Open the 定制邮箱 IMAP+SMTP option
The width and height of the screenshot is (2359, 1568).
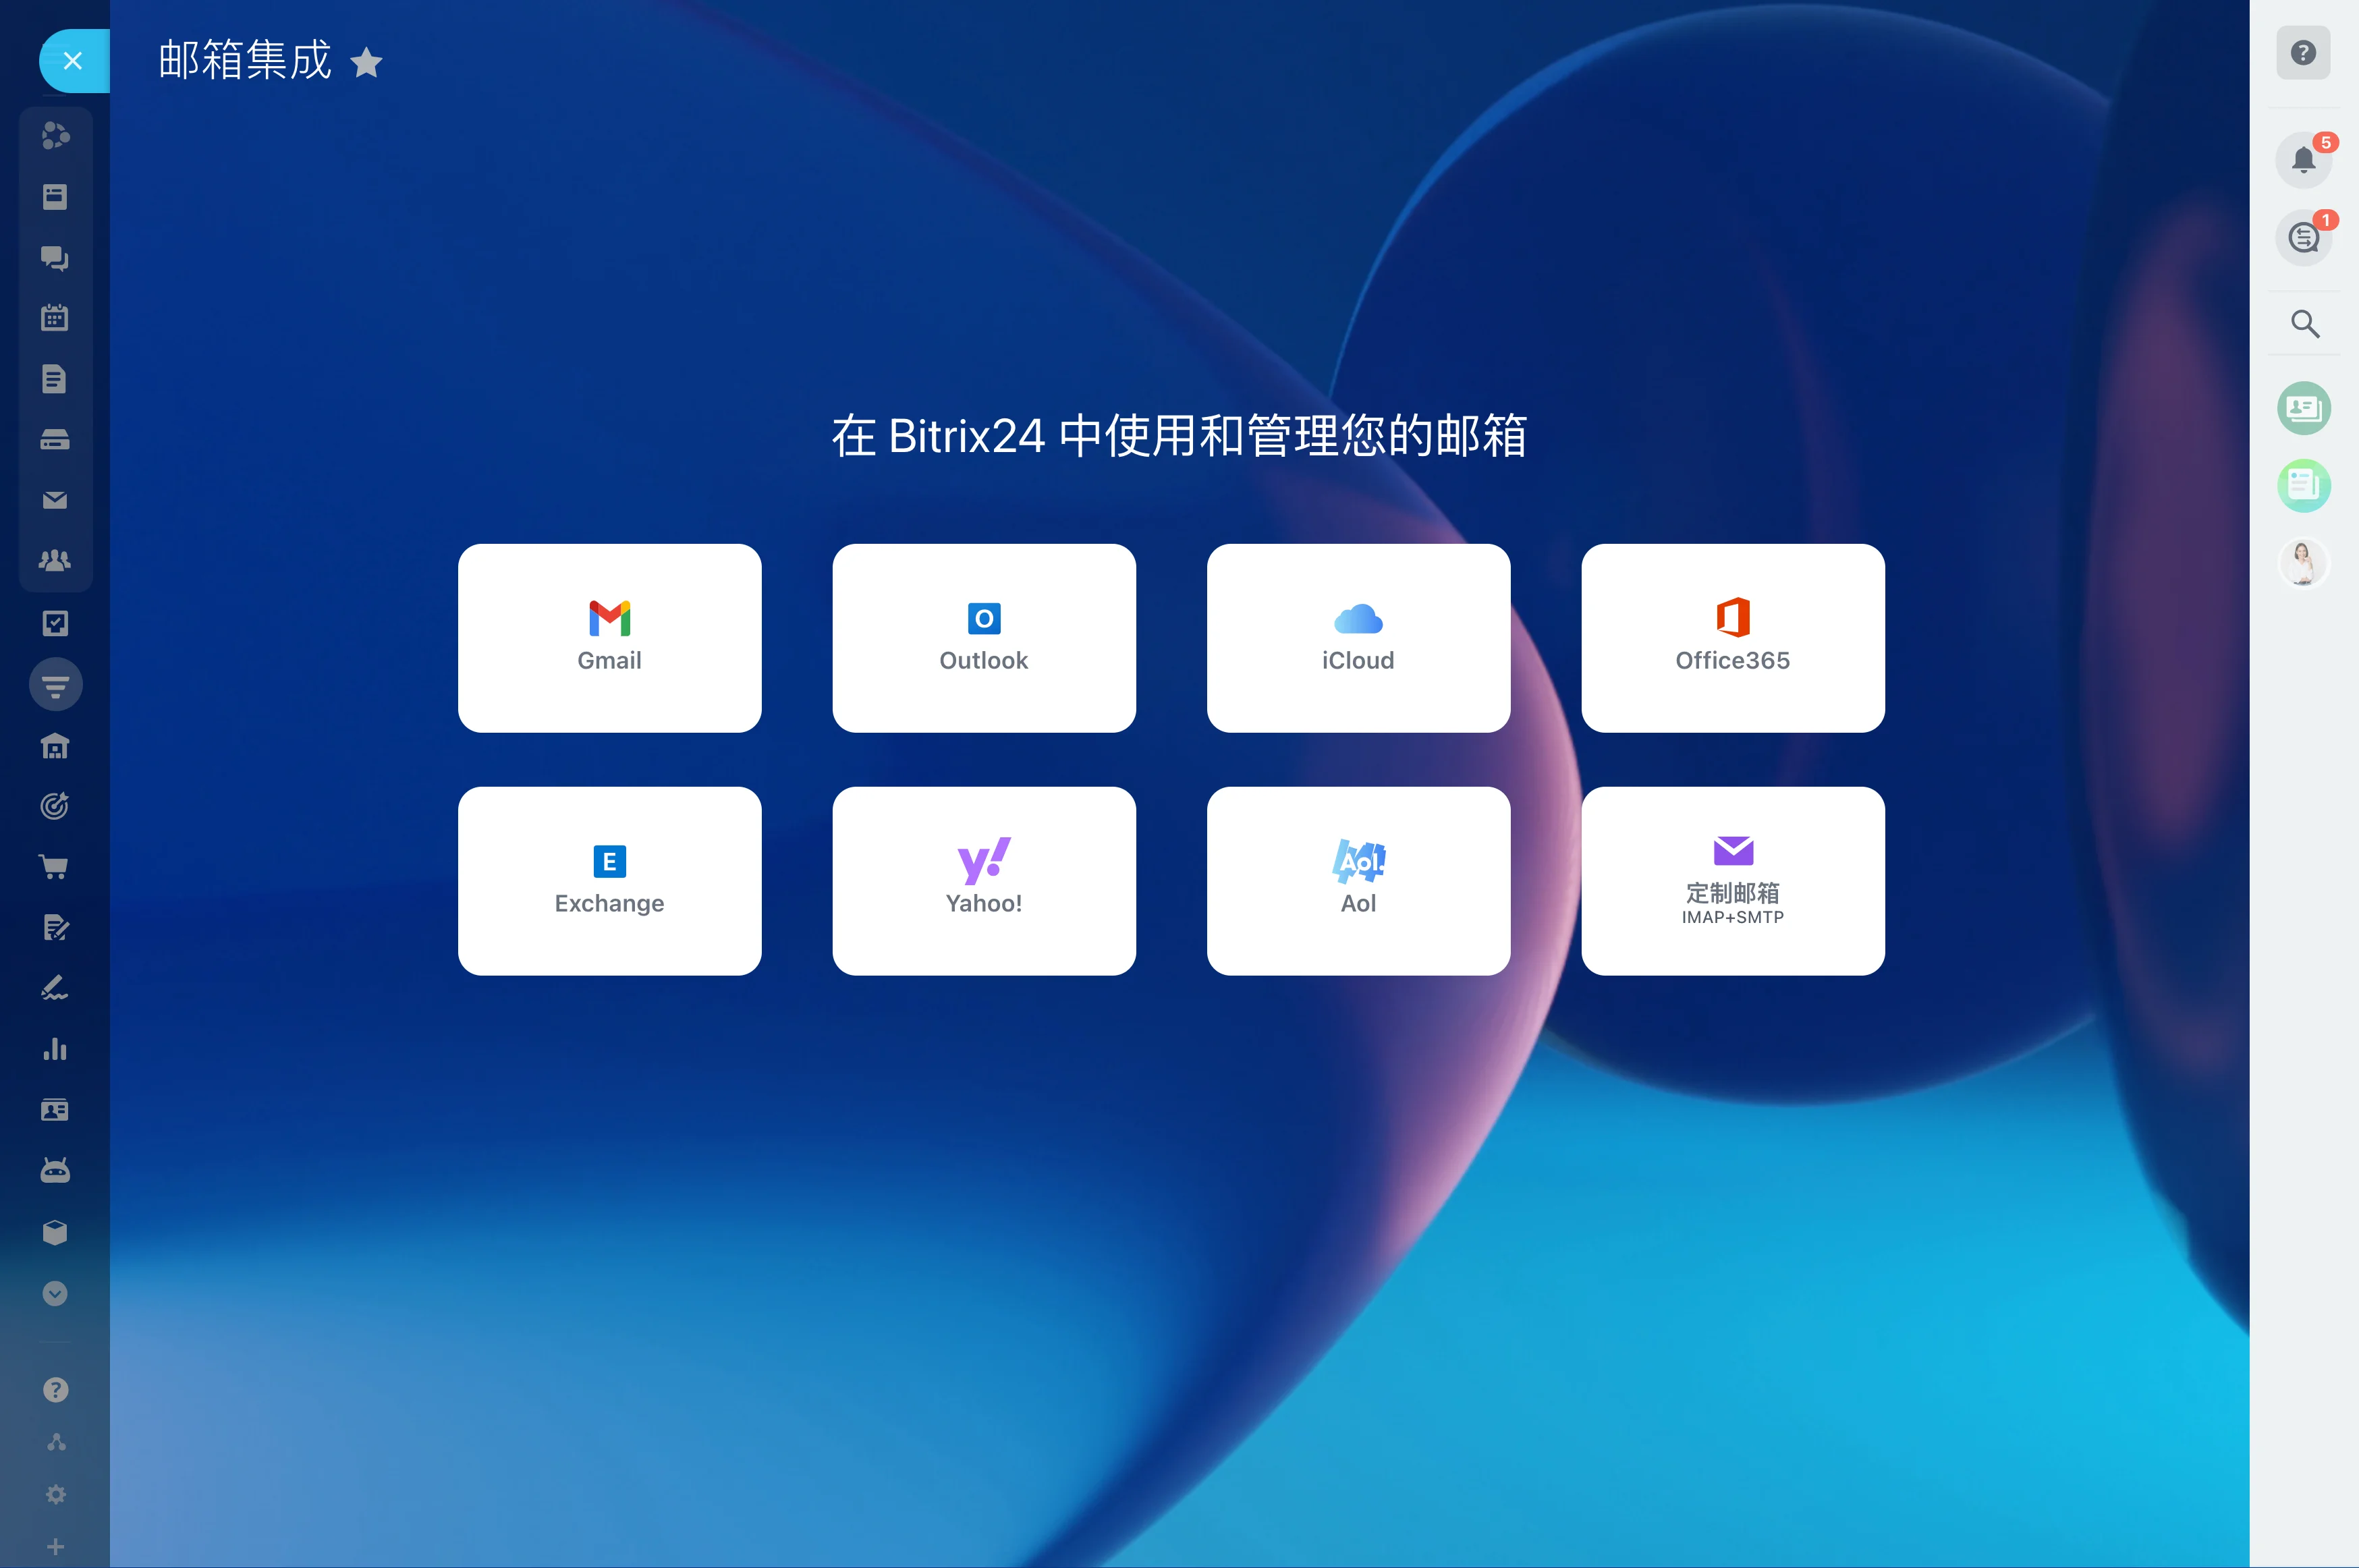[1733, 881]
